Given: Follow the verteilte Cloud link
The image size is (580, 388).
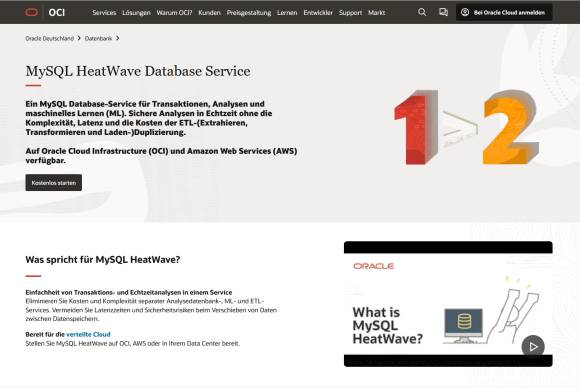Looking at the screenshot, I should (x=88, y=334).
